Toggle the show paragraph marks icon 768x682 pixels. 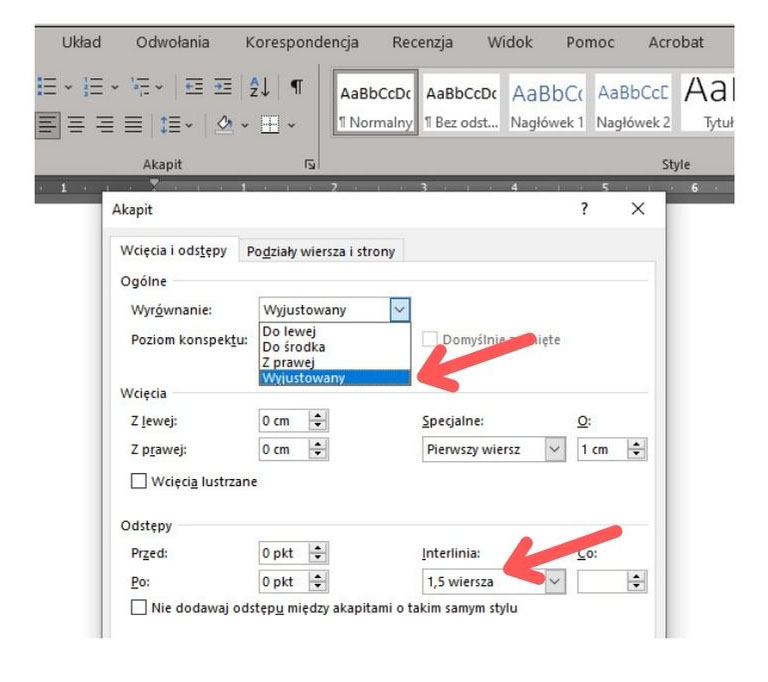click(296, 88)
